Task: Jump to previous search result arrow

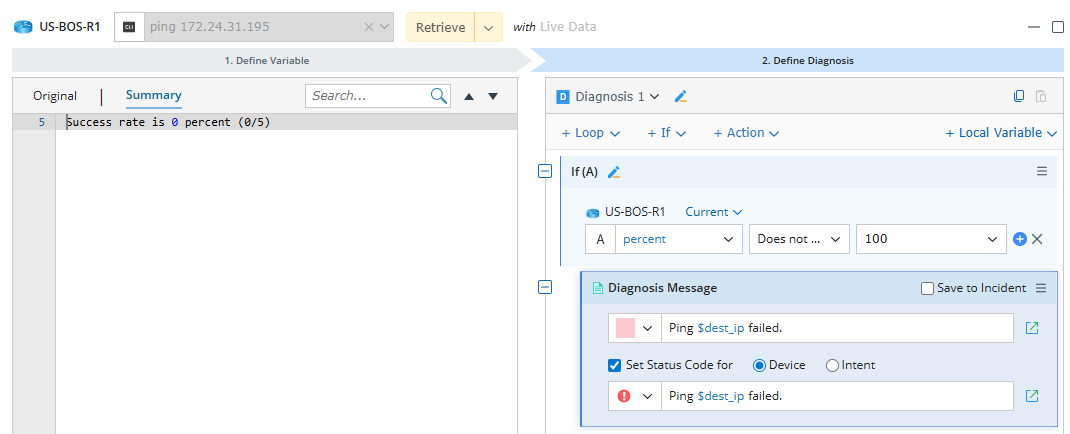Action: (469, 96)
